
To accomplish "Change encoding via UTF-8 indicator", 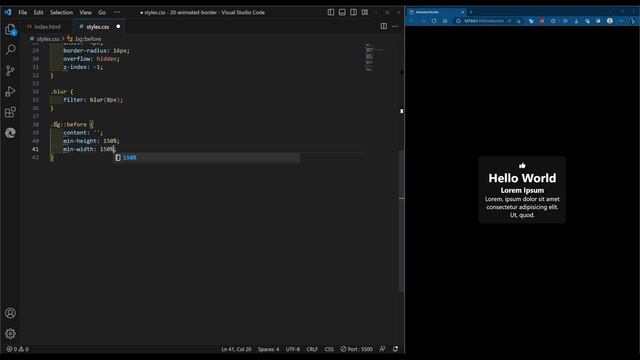I will [x=293, y=349].
